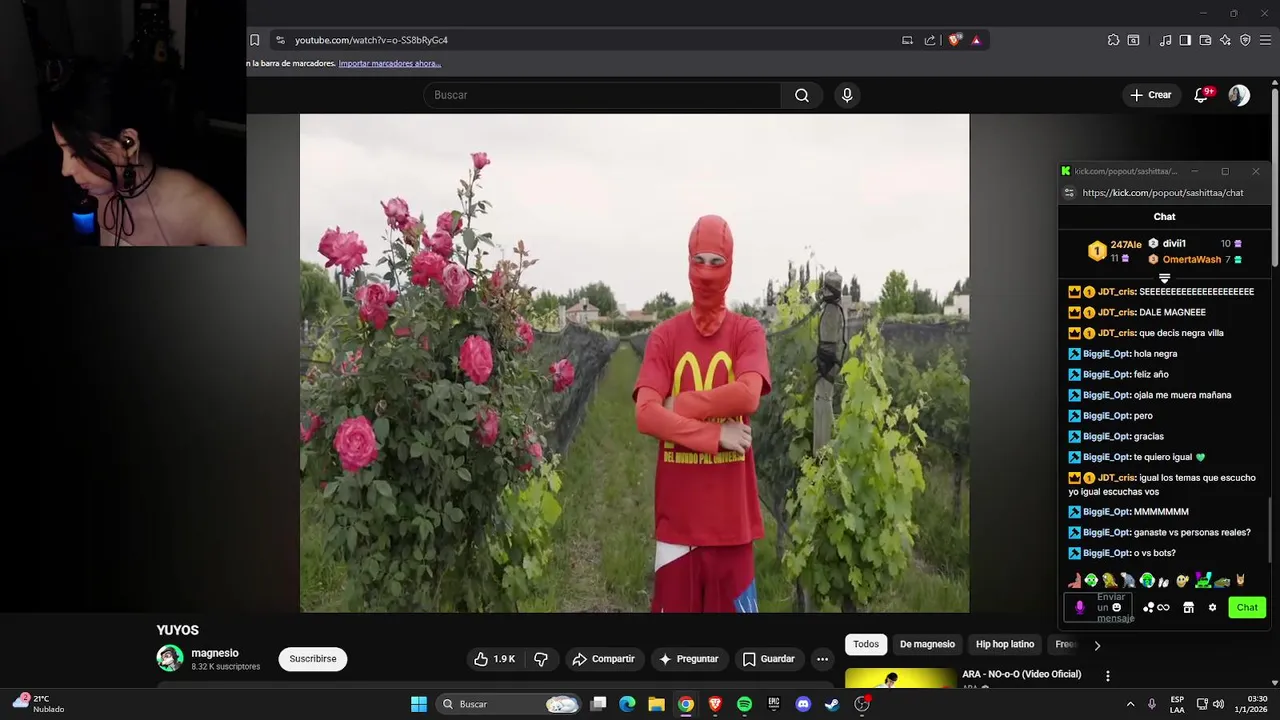1280x720 pixels.
Task: Click username 247Ale in leaderboard
Action: (x=1125, y=244)
